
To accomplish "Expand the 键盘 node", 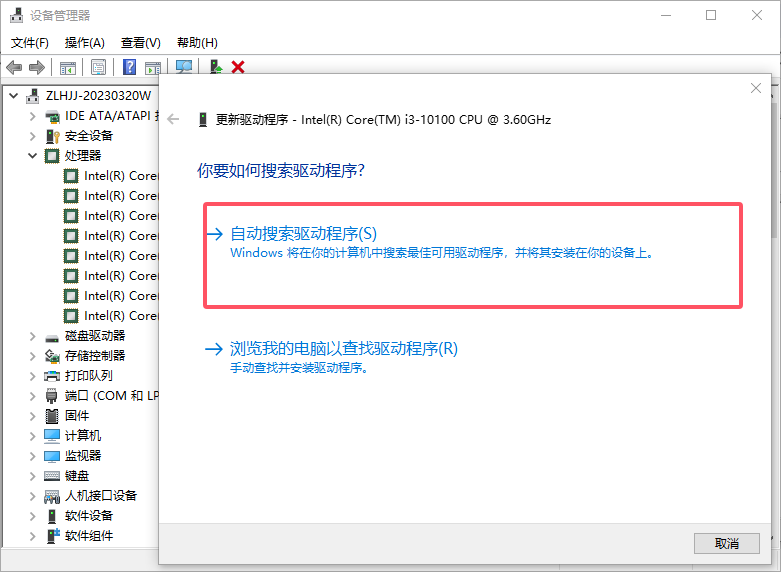I will [33, 476].
